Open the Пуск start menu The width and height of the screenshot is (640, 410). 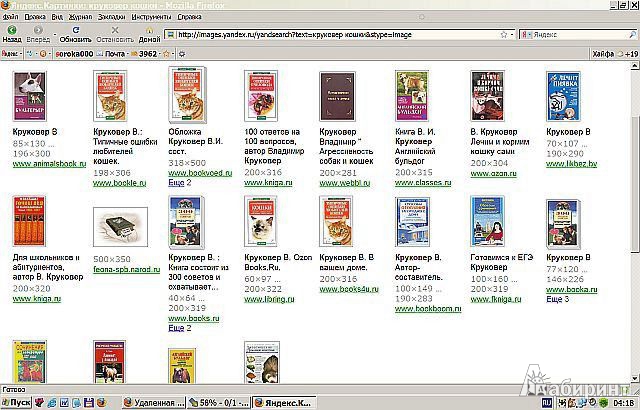(x=16, y=403)
